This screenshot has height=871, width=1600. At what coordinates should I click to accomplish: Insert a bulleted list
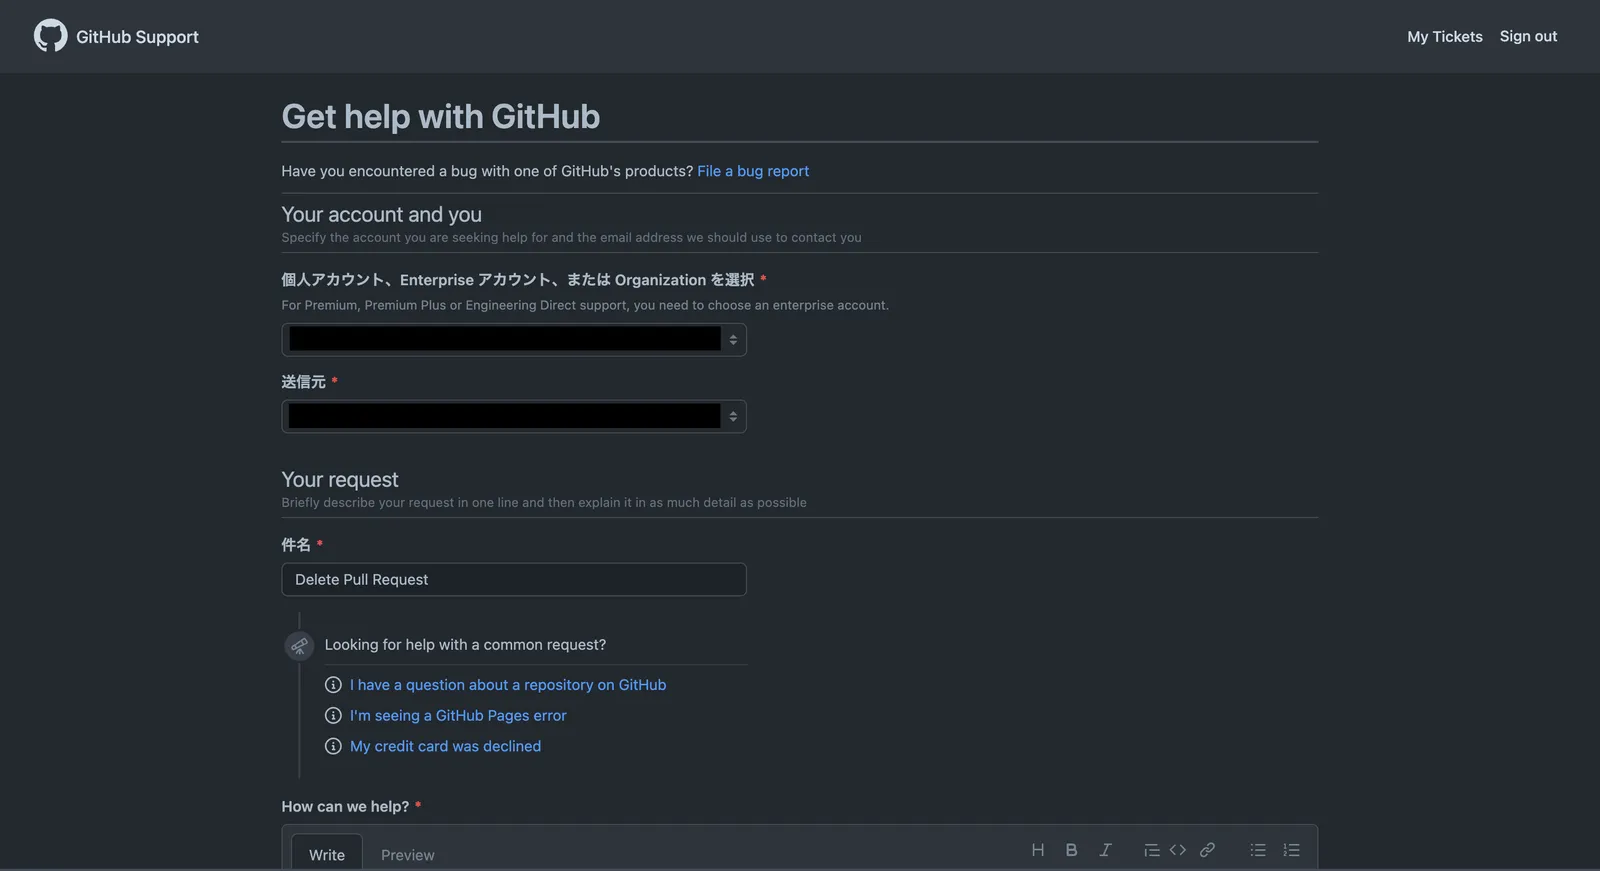1258,850
